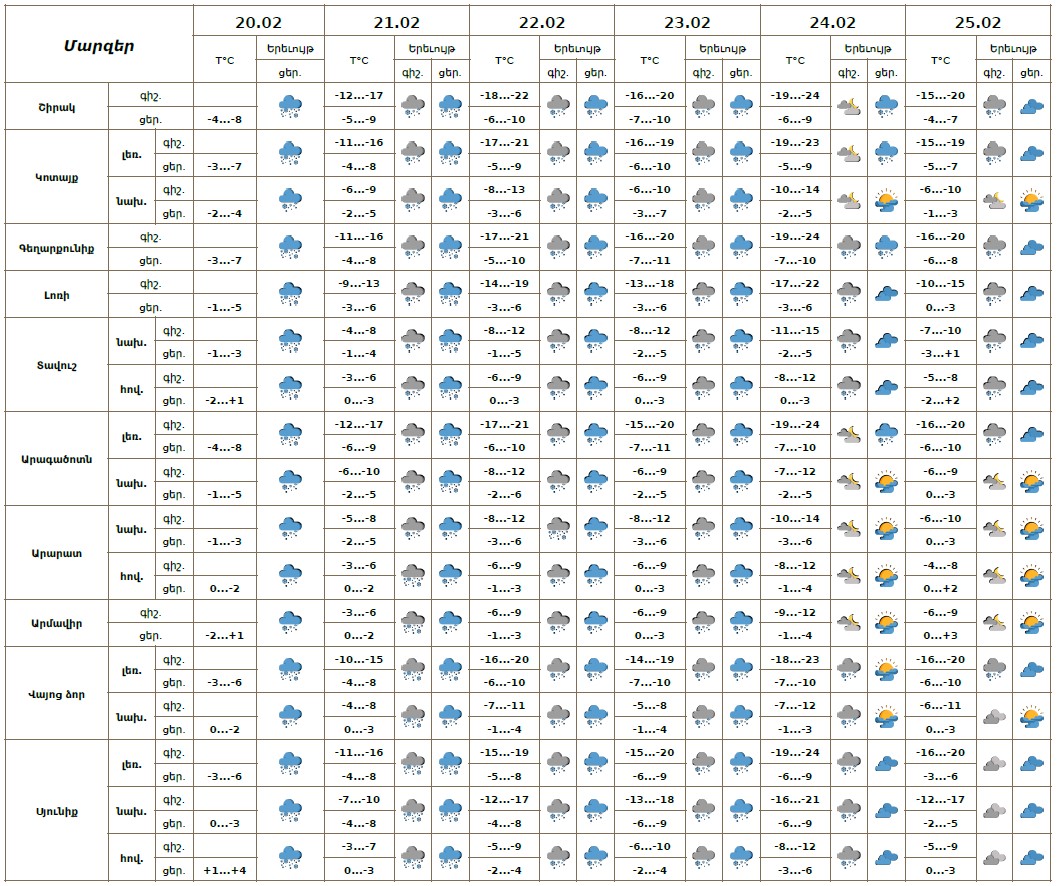This screenshot has height=886, width=1059.
Task: Click the T°C header under 24.02
Action: 794,60
